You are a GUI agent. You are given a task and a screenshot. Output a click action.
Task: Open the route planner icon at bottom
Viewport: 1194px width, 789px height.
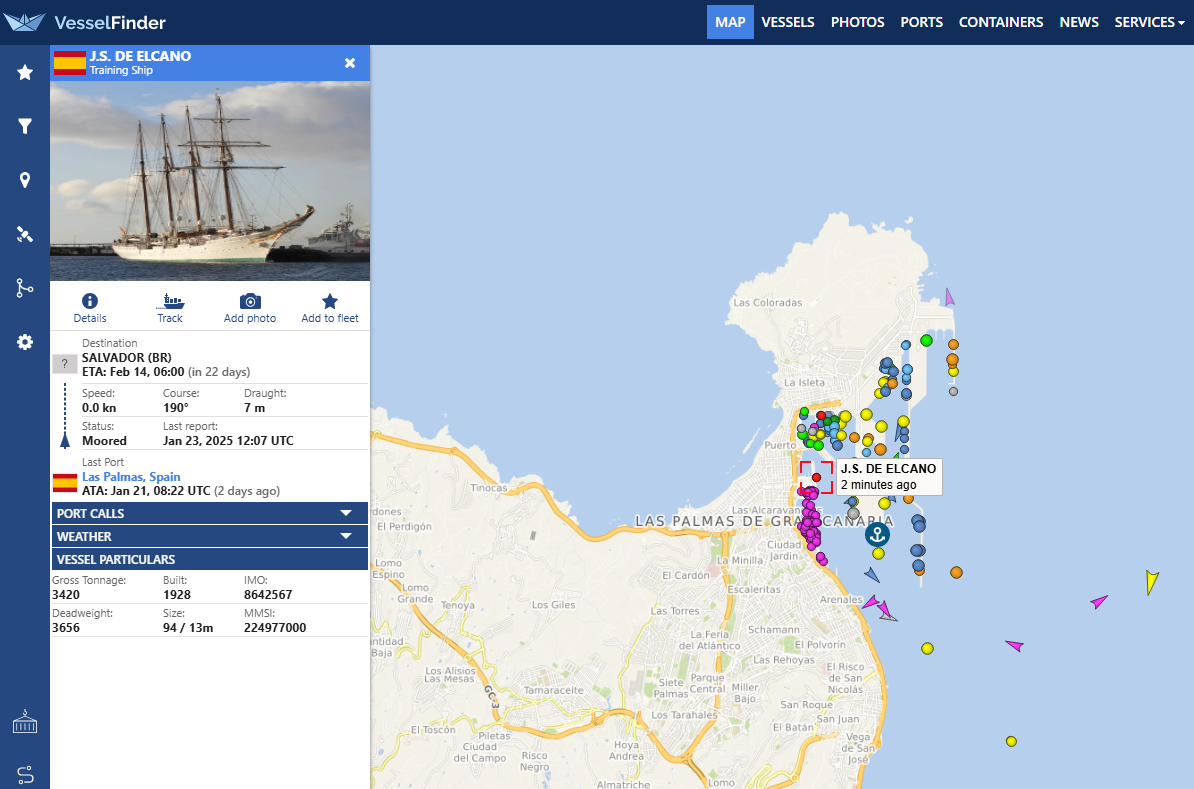(x=25, y=775)
